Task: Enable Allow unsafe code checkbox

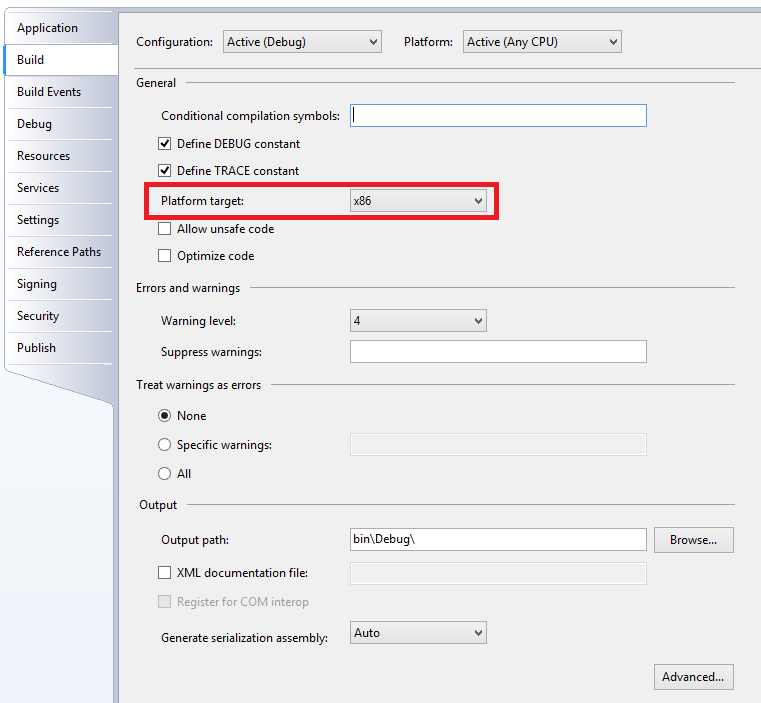Action: pyautogui.click(x=165, y=229)
